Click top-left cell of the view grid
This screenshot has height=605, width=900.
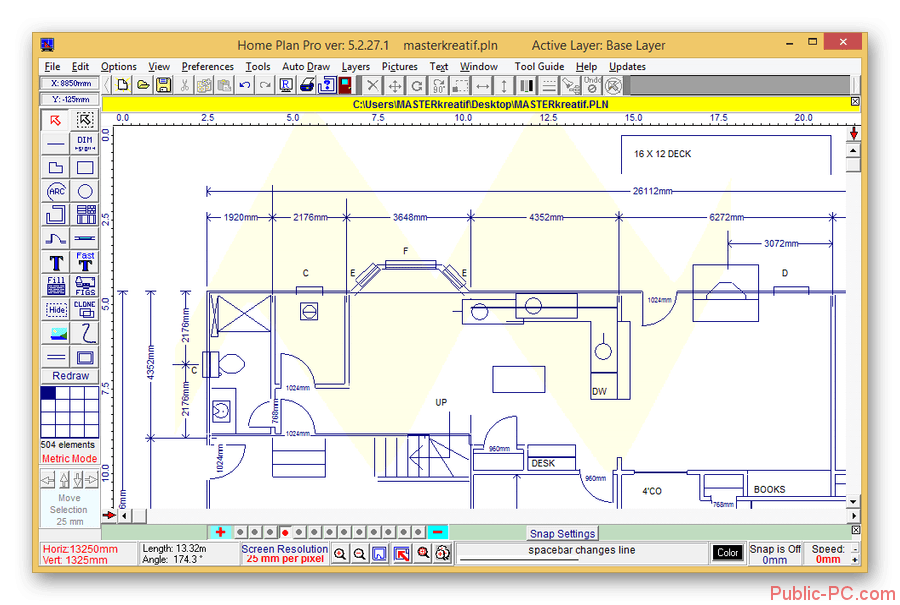(x=47, y=394)
